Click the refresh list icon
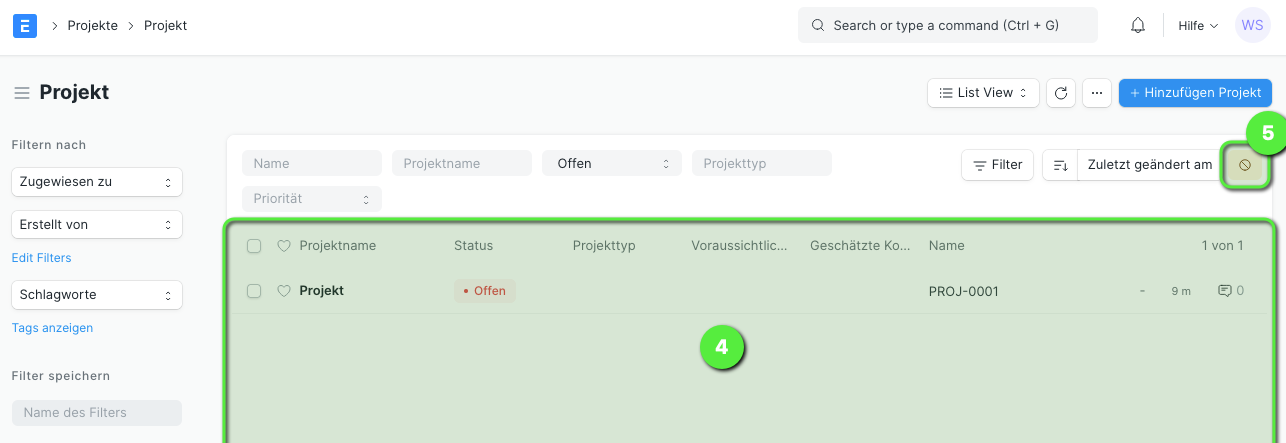This screenshot has width=1286, height=443. pos(1061,93)
